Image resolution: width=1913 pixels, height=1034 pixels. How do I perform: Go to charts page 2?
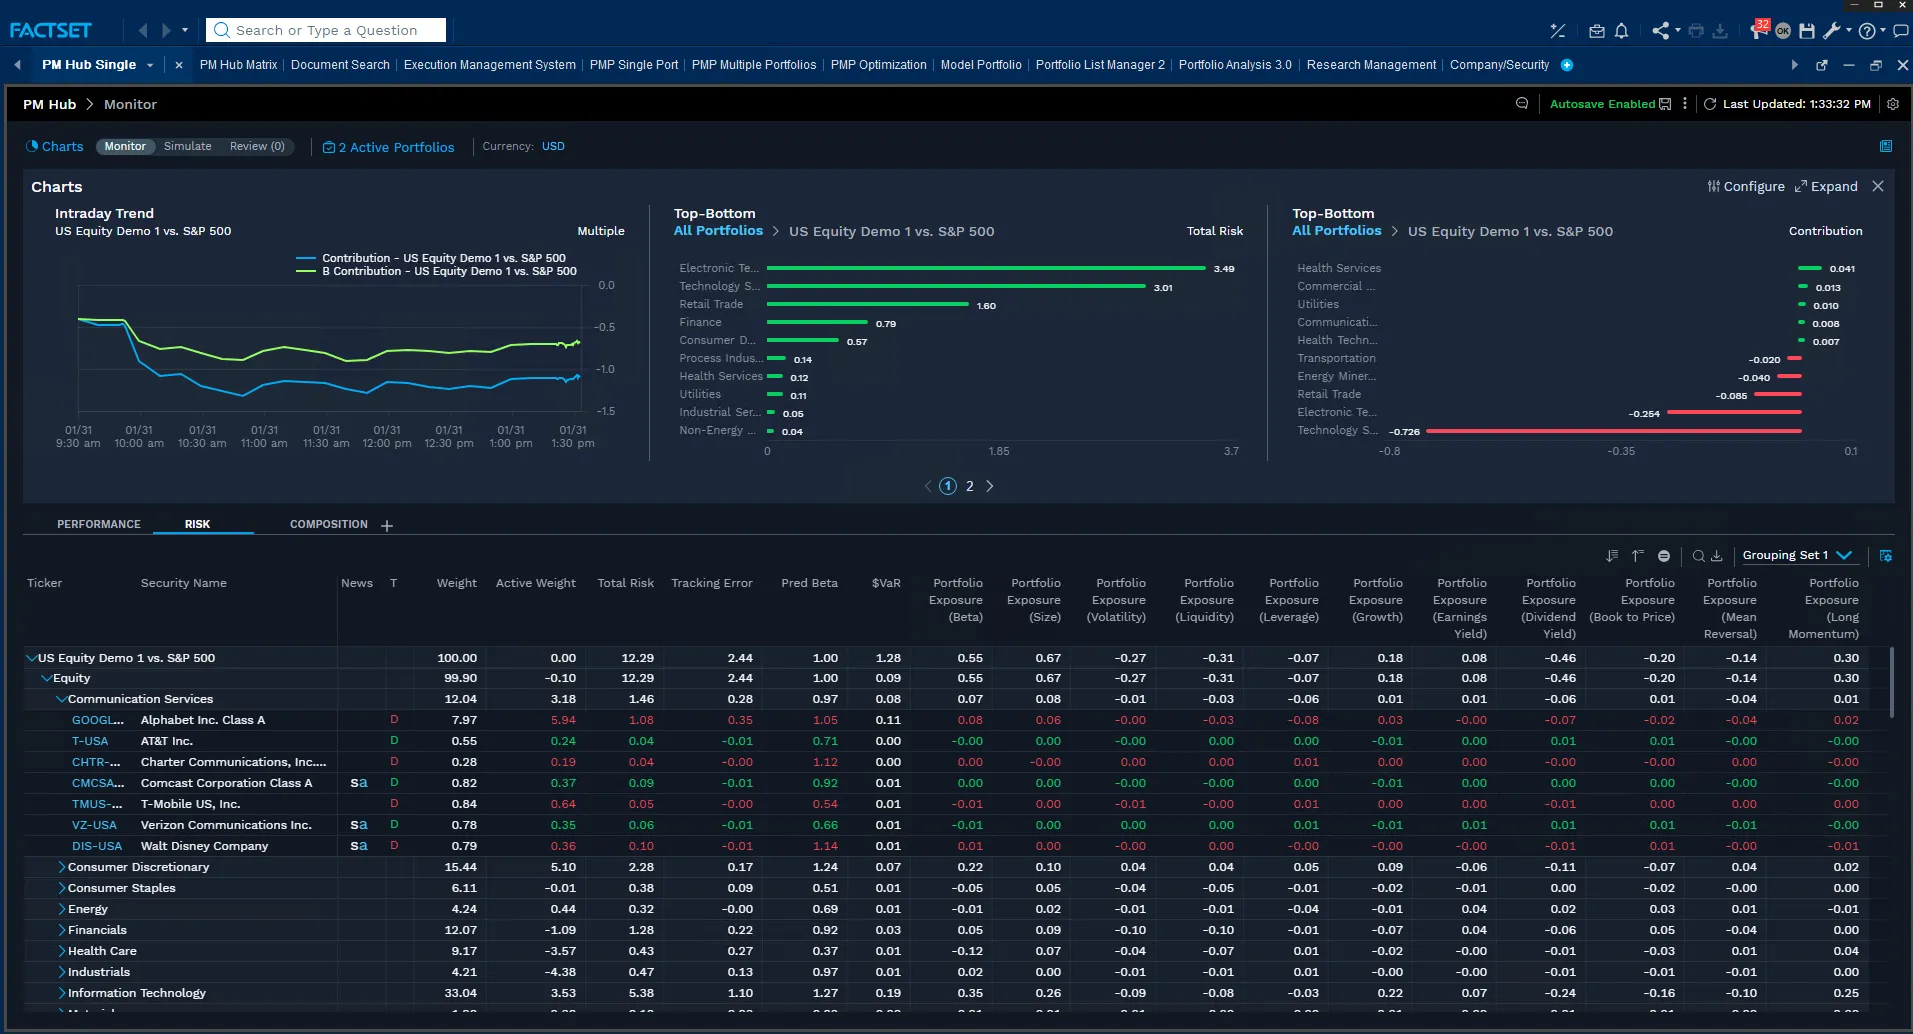(x=969, y=486)
